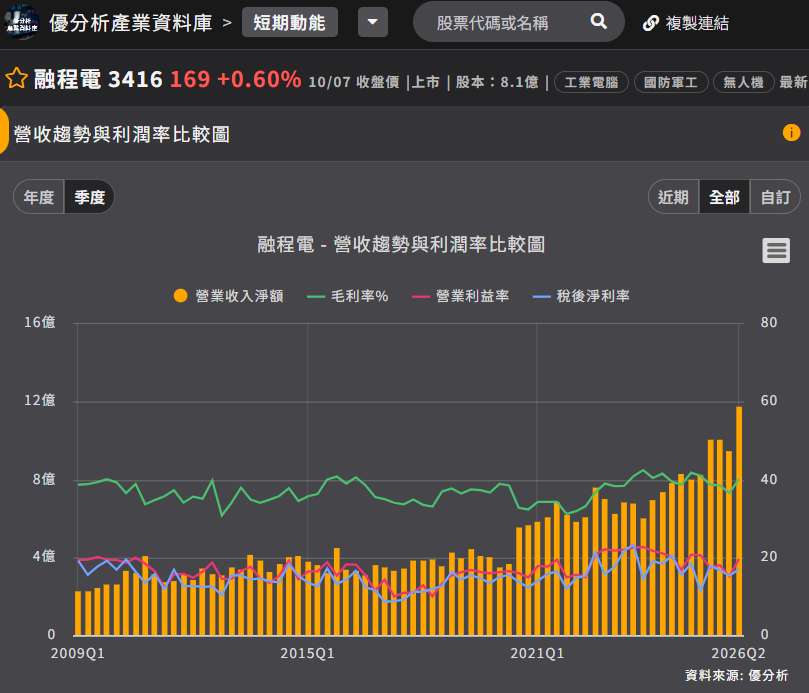Toggle 稅後淨利率 legend series
The height and width of the screenshot is (693, 809).
tap(581, 296)
